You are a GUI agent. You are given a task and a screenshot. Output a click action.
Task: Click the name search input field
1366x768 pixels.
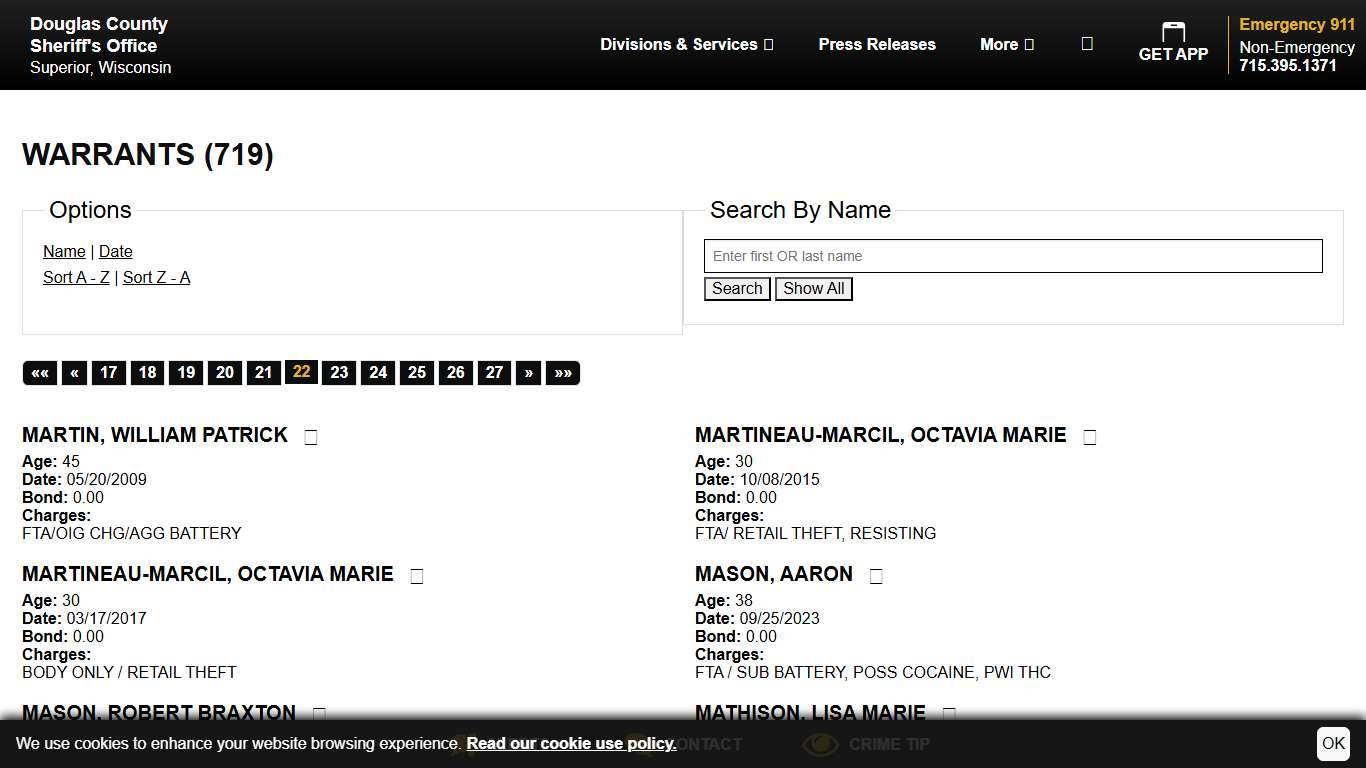[x=1012, y=256]
